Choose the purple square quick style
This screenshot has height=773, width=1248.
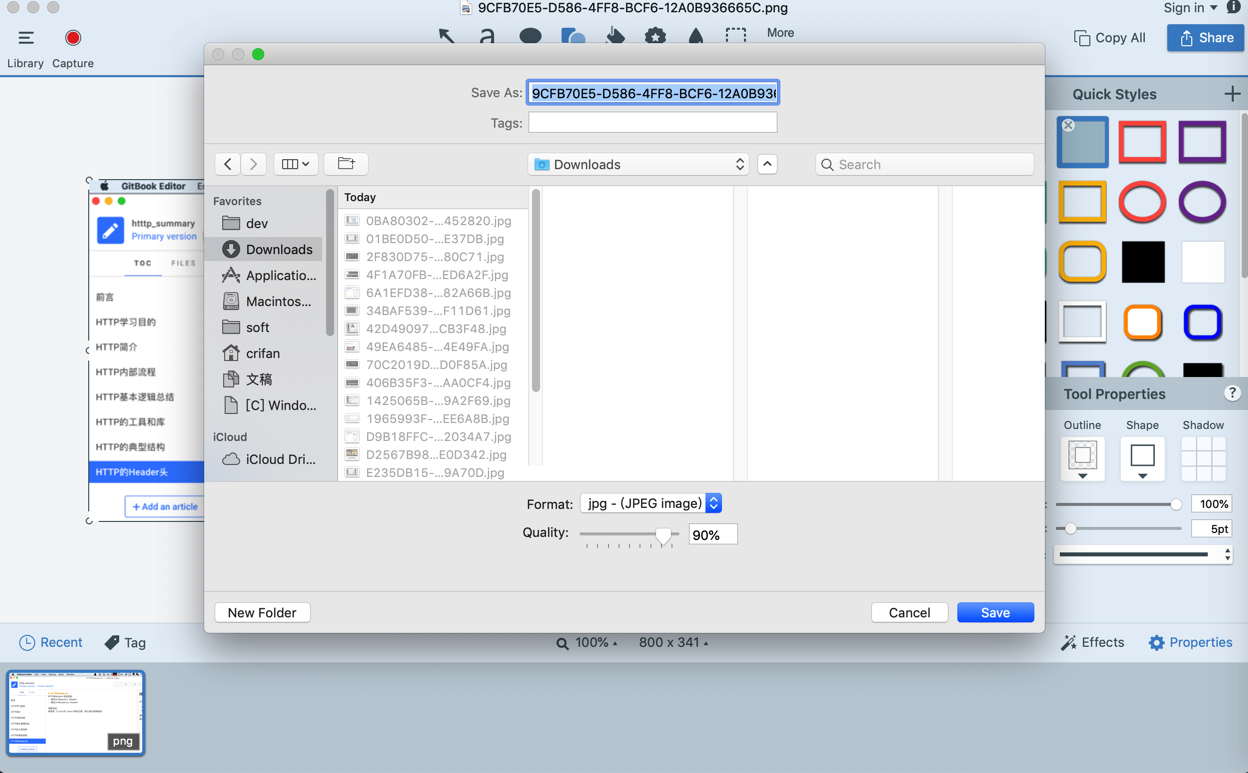click(1202, 142)
